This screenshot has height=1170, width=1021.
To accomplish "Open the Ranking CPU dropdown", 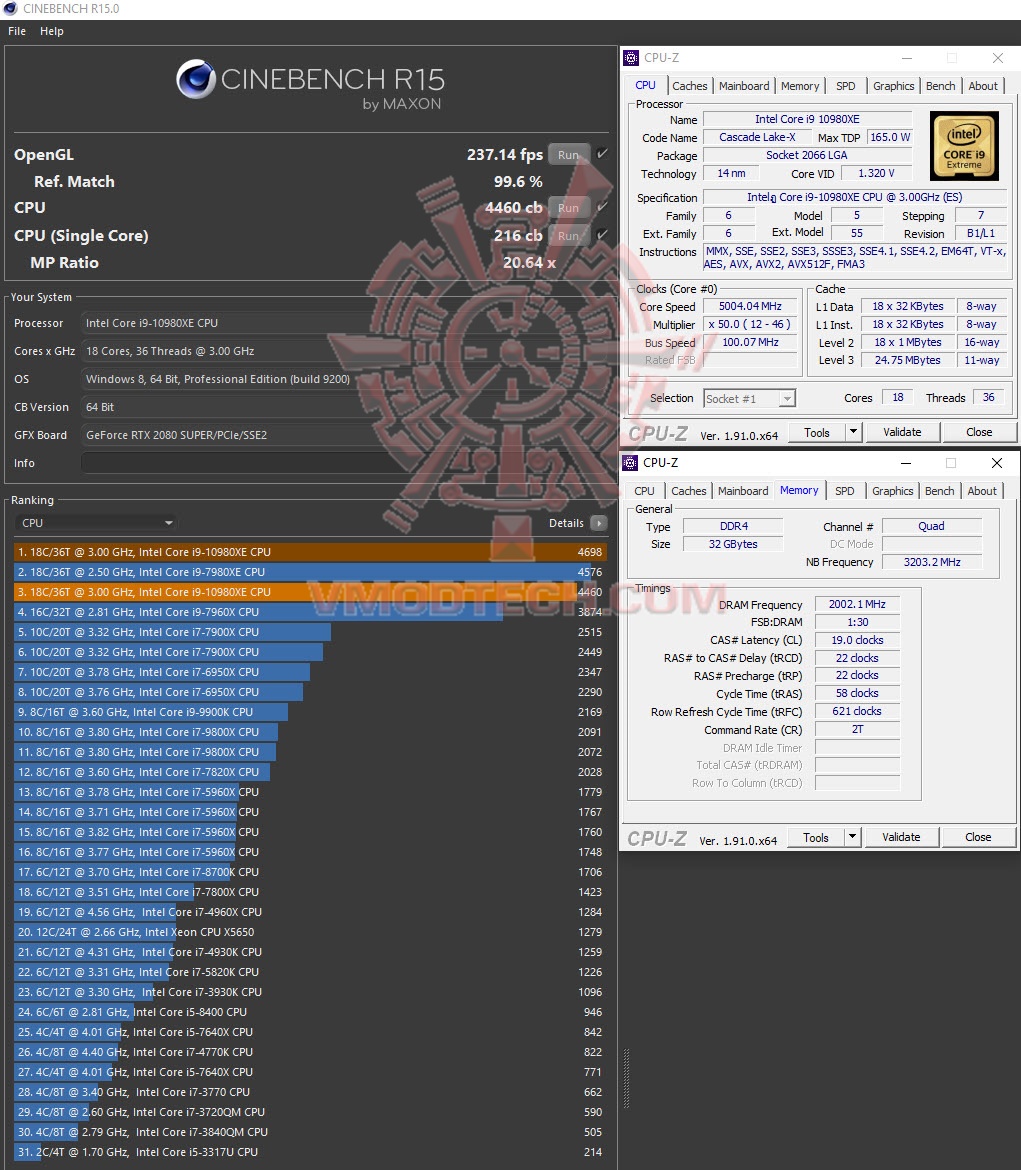I will 95,523.
